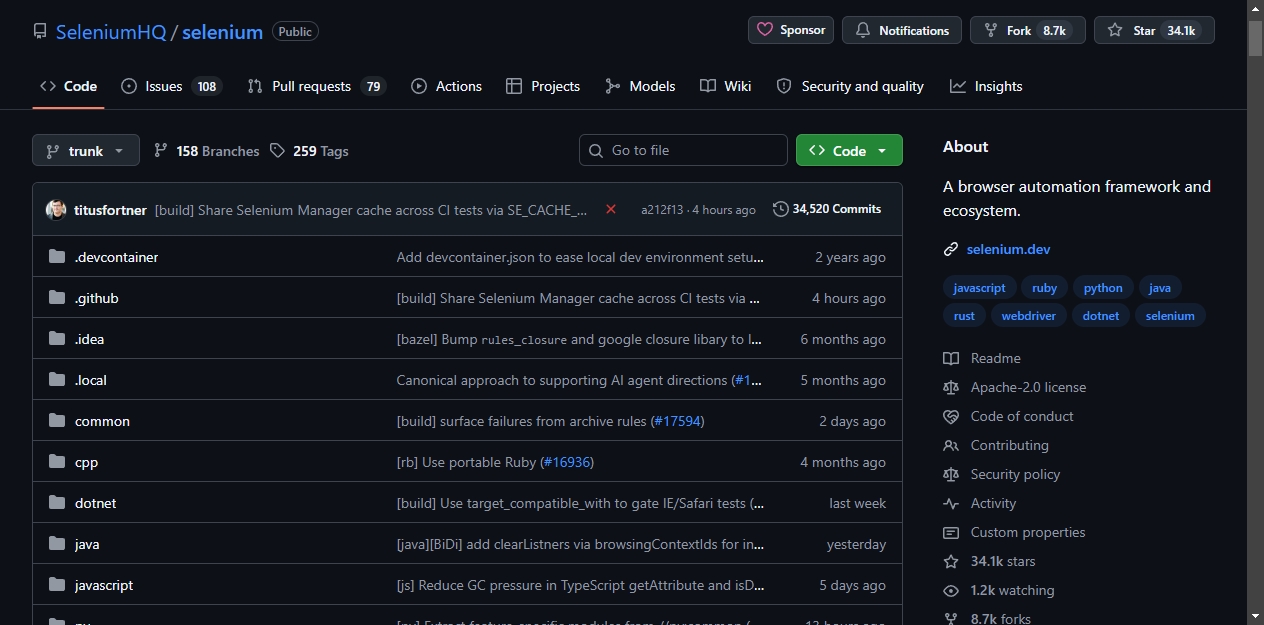Switch to the Issues tab

point(171,86)
